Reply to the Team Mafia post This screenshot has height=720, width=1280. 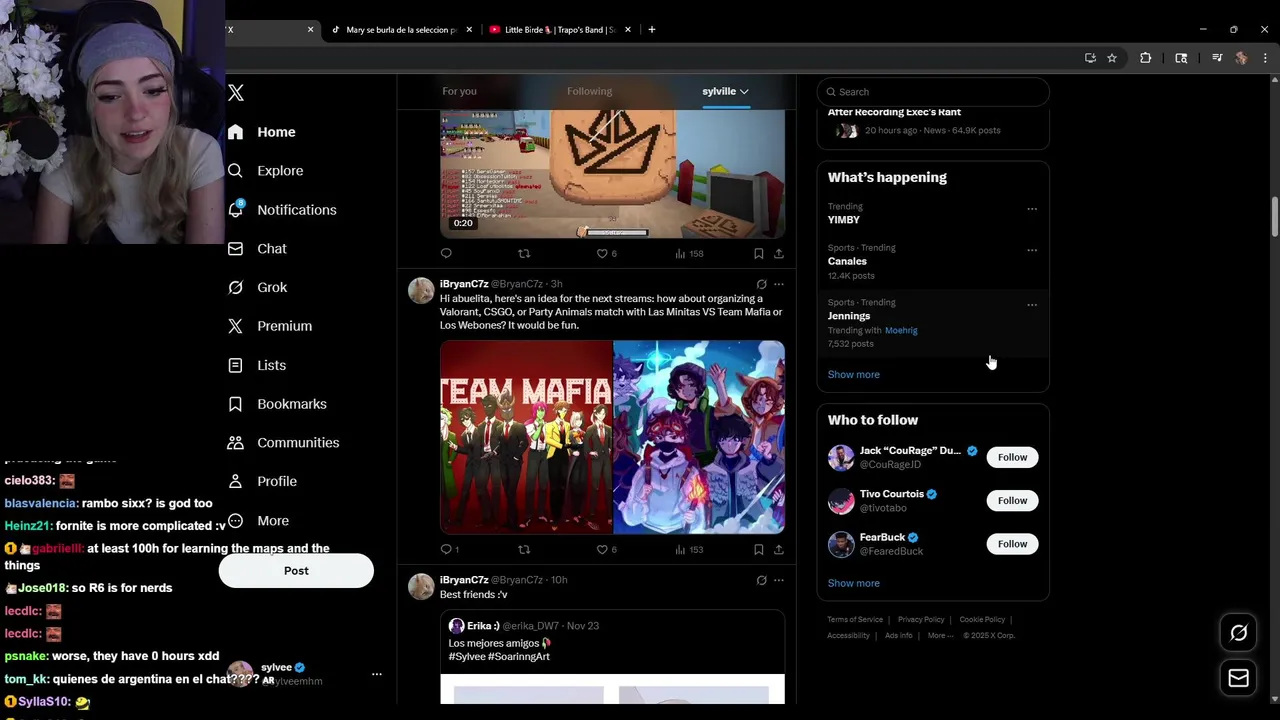pos(450,549)
